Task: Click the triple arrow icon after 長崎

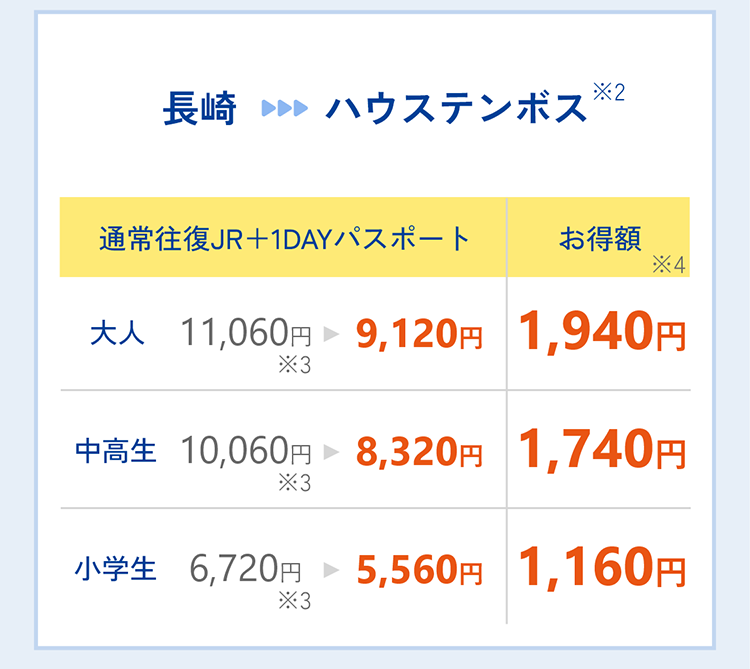Action: (x=285, y=108)
